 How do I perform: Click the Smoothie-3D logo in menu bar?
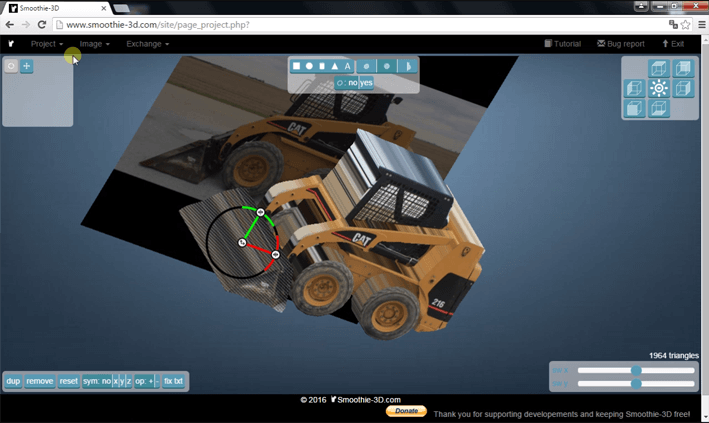pyautogui.click(x=11, y=44)
